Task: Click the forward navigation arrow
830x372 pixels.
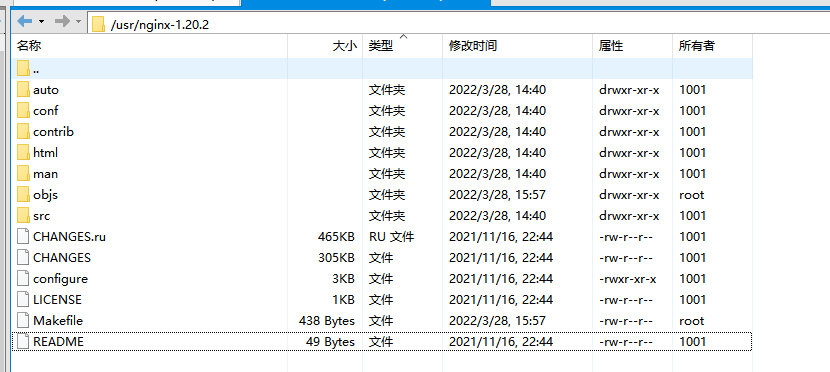Action: (x=62, y=22)
